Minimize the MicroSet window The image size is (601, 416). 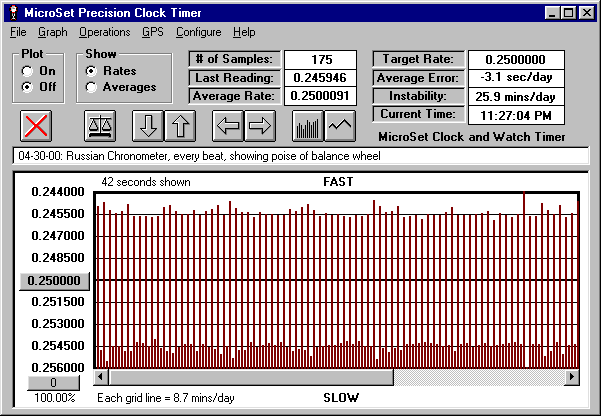coord(552,13)
